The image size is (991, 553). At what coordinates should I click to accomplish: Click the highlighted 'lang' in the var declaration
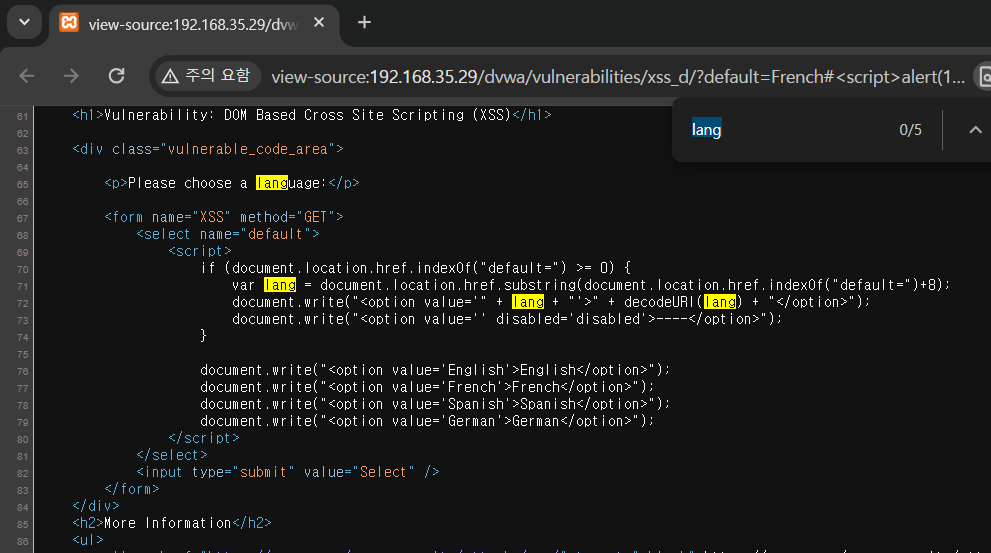point(280,285)
